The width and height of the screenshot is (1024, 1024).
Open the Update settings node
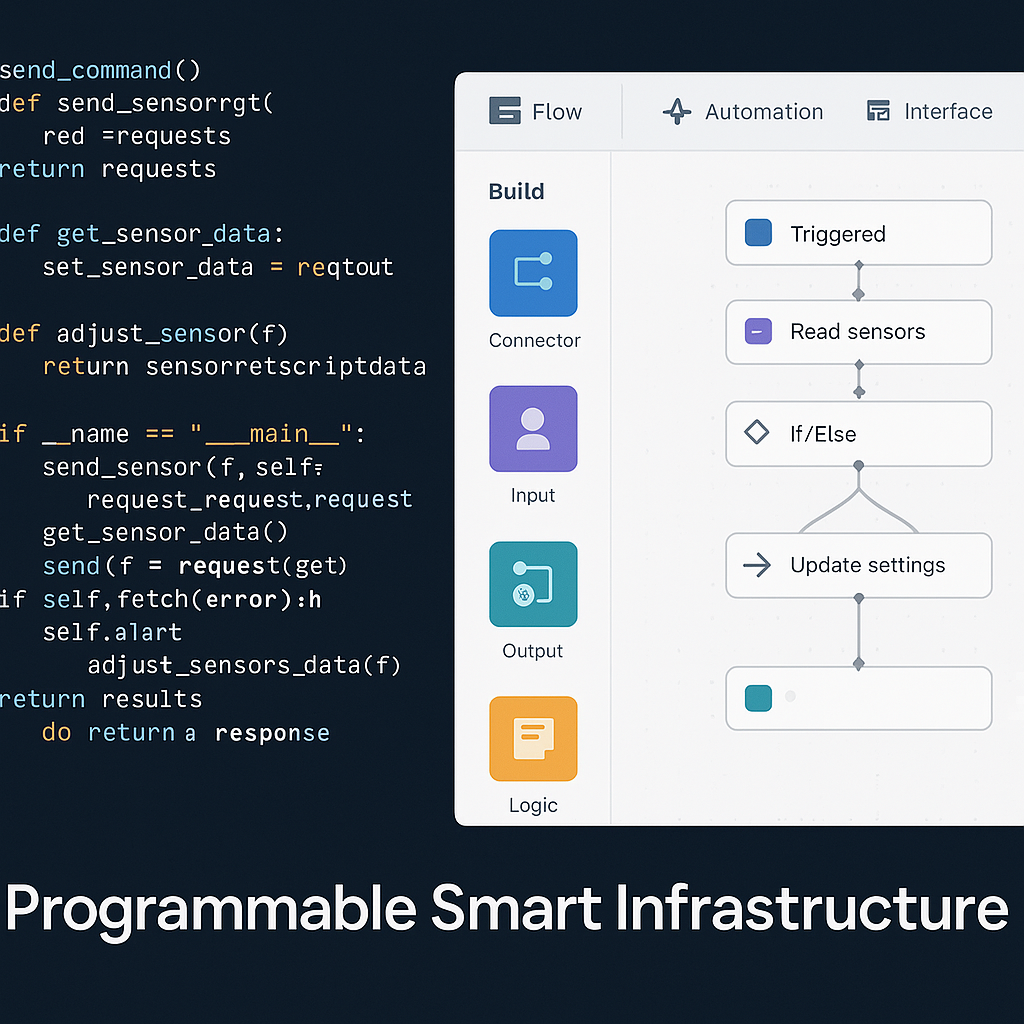[858, 565]
